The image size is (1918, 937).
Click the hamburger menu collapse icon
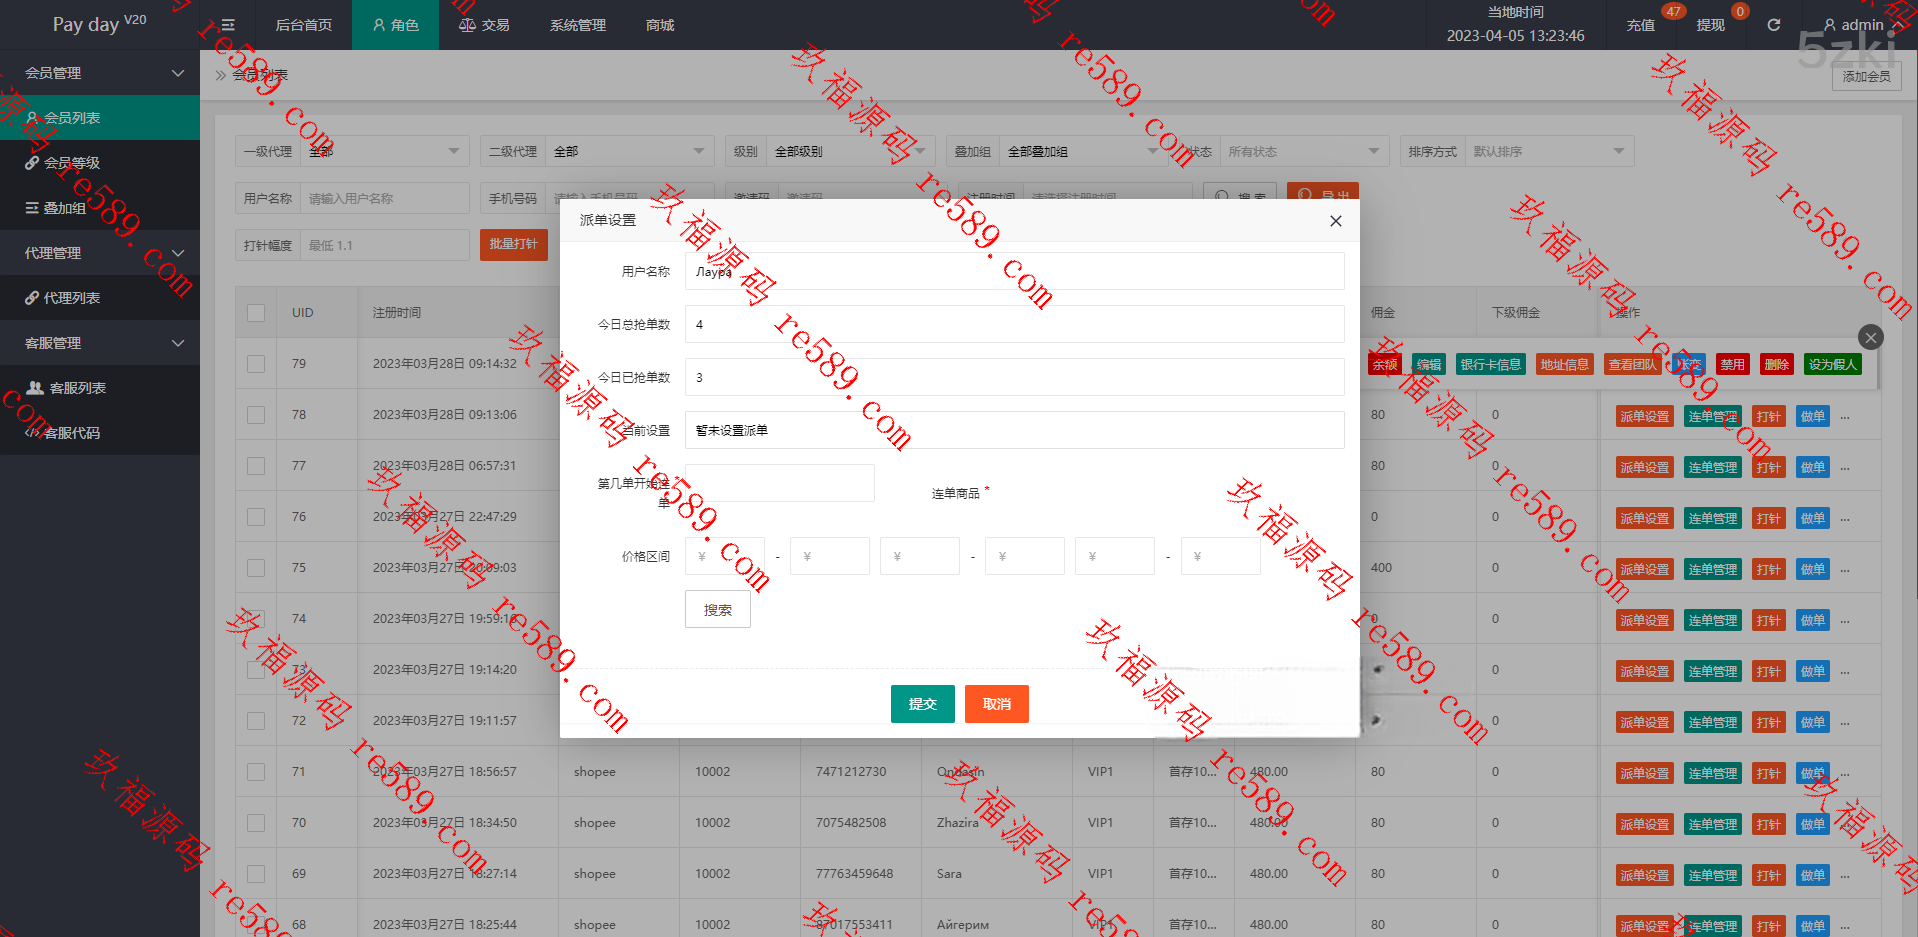tap(228, 25)
